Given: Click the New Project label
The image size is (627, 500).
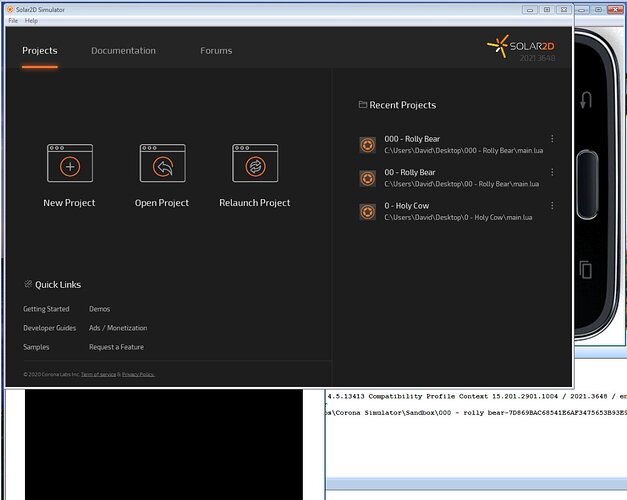Looking at the screenshot, I should [69, 203].
